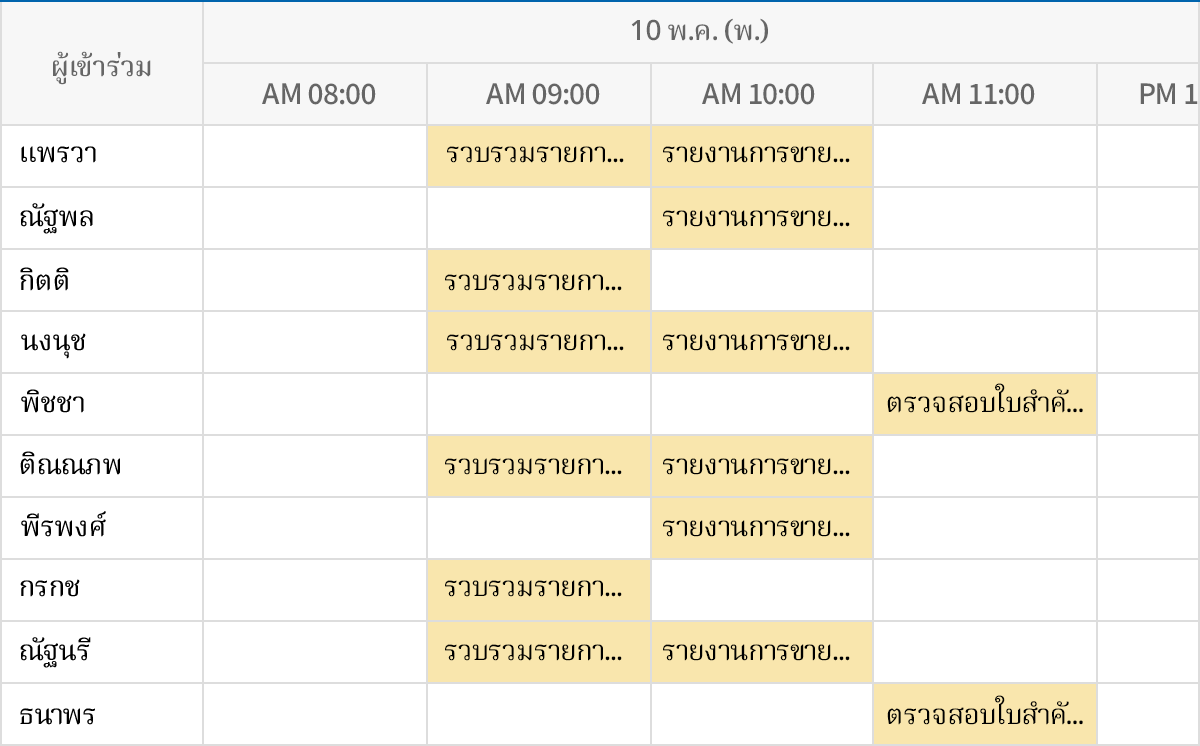The height and width of the screenshot is (746, 1200).
Task: Click the 10 พ.ค. (พ.) date header
Action: coord(699,32)
